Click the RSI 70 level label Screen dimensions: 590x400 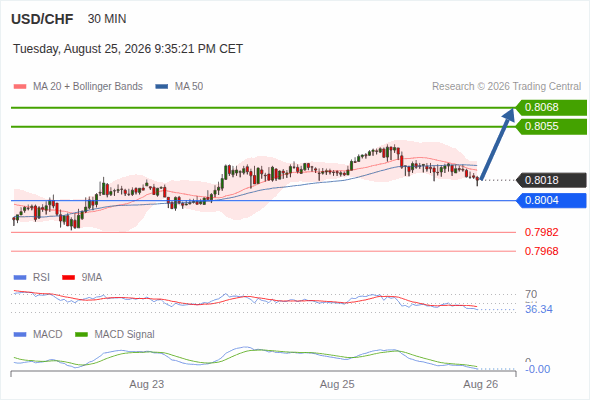[x=531, y=294]
